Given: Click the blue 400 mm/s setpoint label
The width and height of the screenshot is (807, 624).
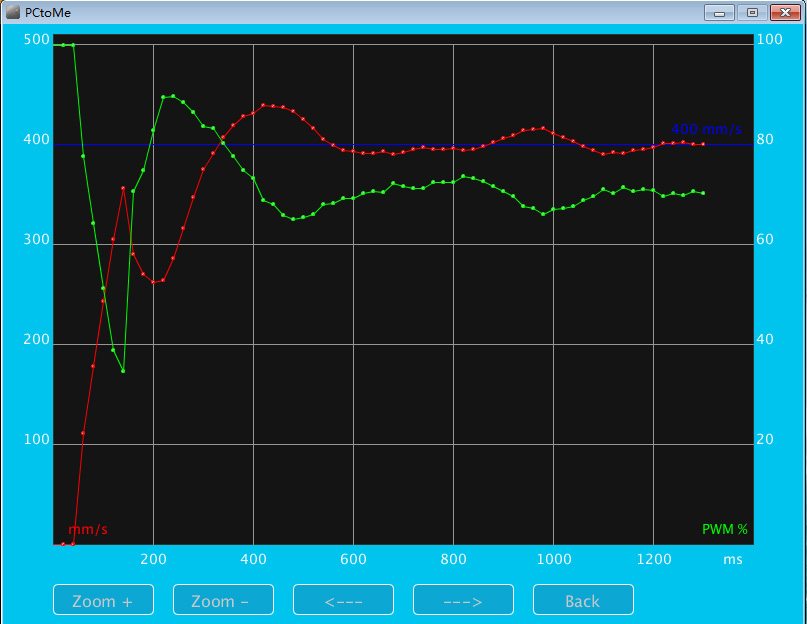Looking at the screenshot, I should pyautogui.click(x=706, y=129).
